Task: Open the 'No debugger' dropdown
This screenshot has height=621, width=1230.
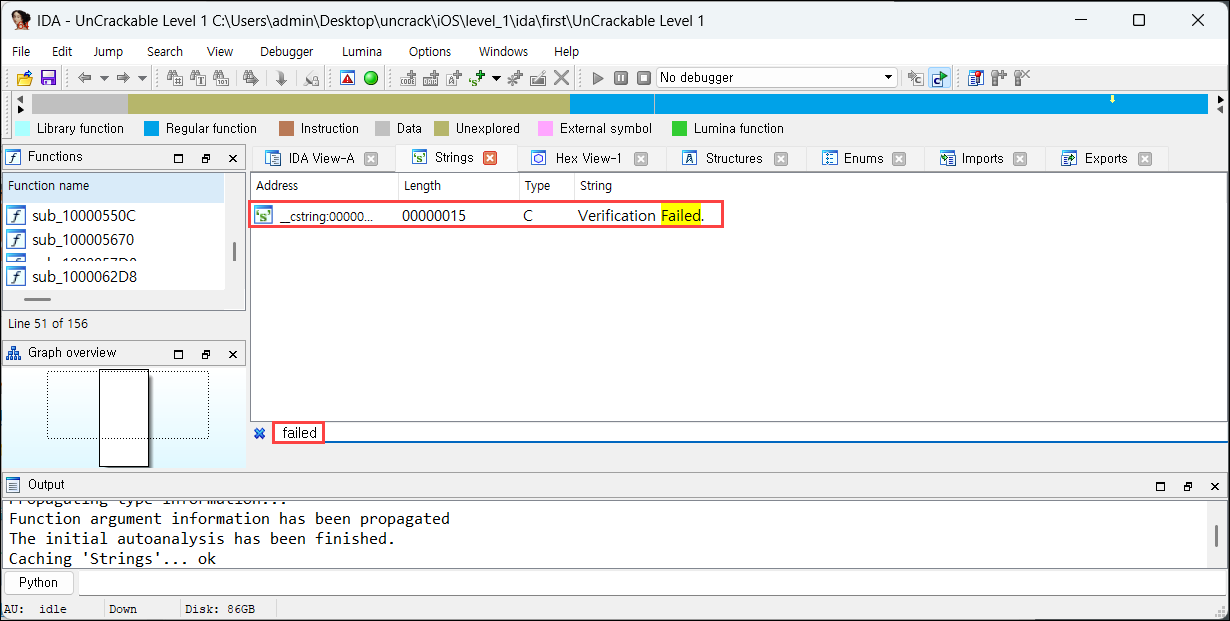Action: coord(777,78)
